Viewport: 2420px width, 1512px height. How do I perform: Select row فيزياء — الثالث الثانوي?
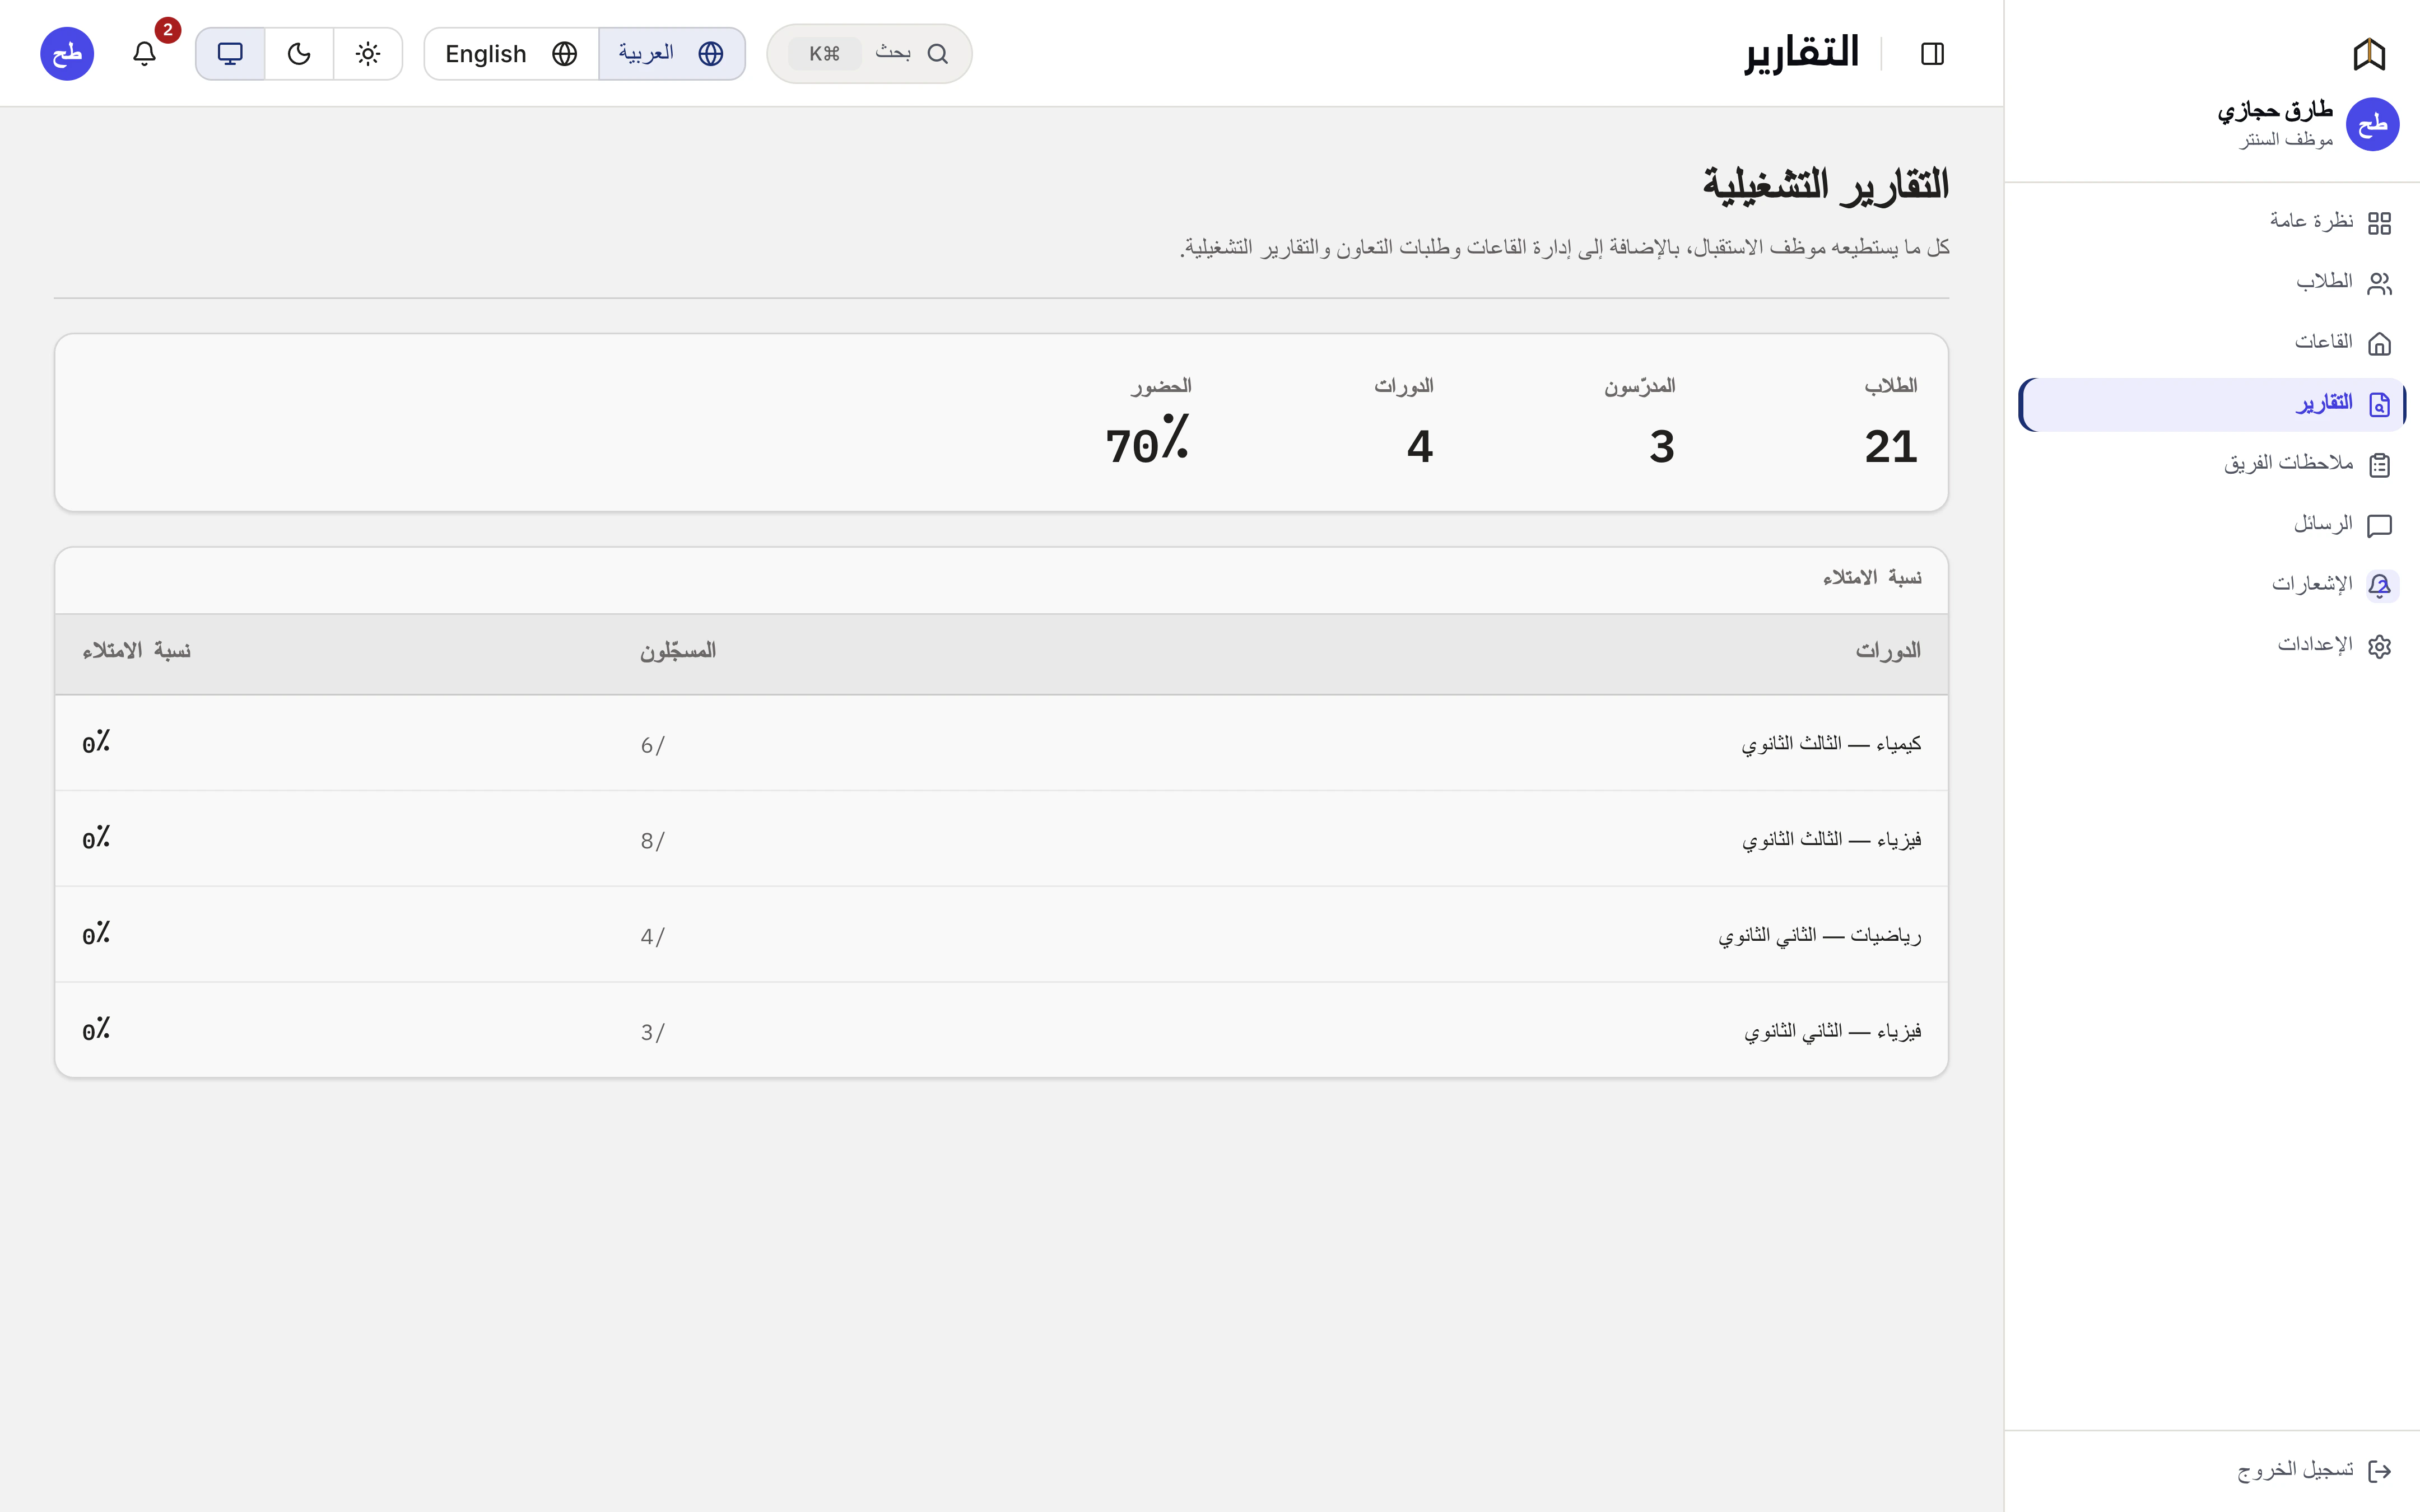coord(1001,839)
